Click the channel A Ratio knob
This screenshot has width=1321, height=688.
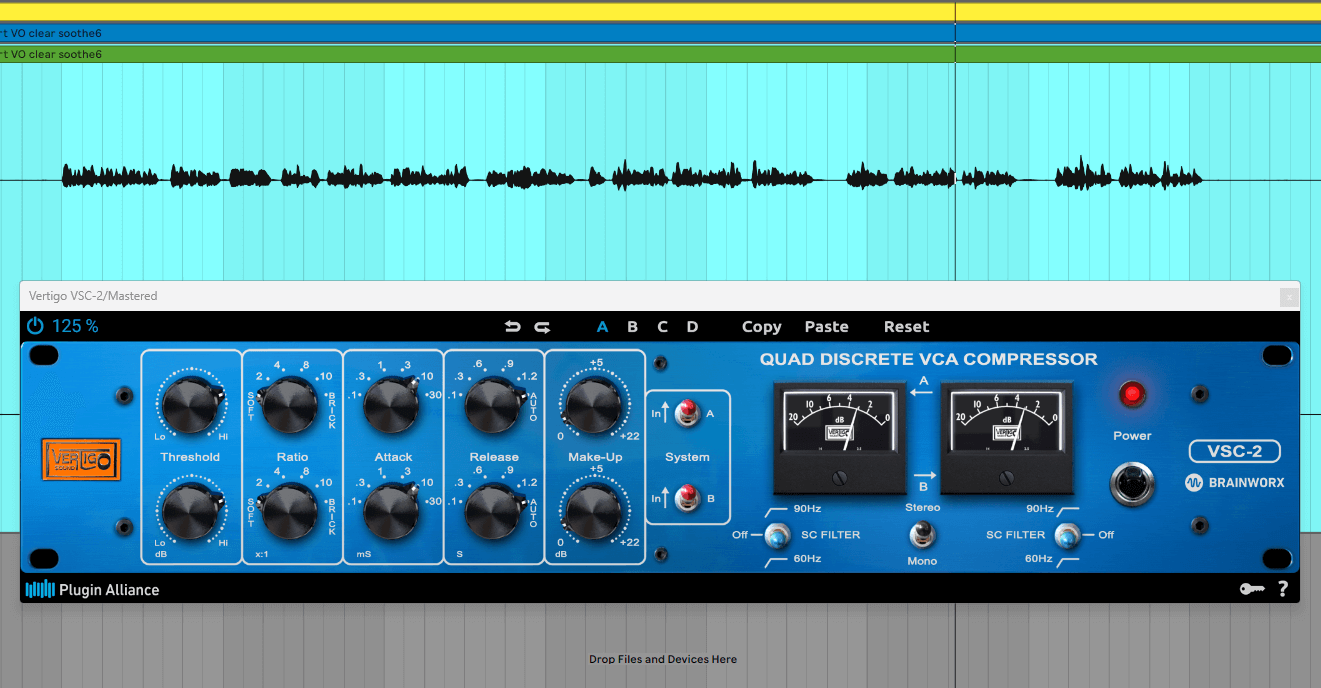point(290,405)
